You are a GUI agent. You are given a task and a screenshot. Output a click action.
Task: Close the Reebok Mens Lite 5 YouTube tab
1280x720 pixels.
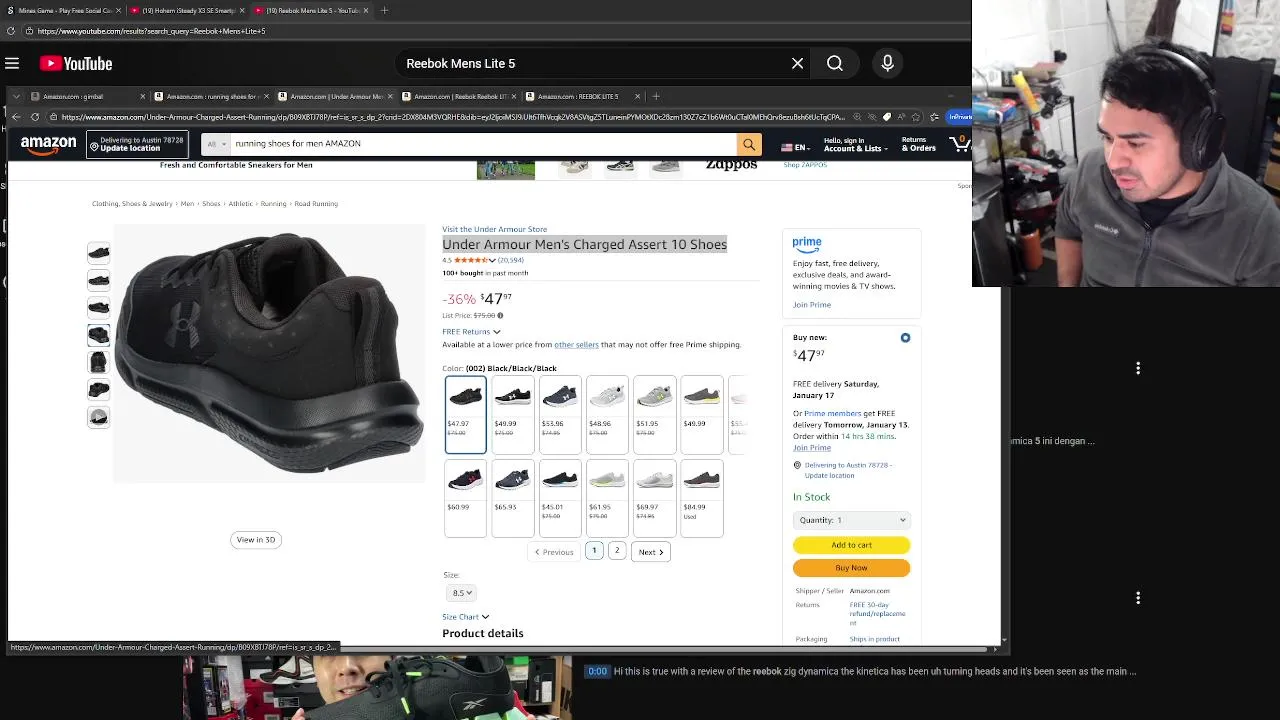click(365, 10)
